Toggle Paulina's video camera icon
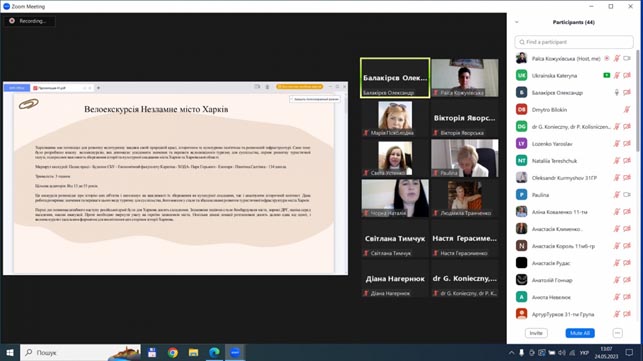Screen dimensions: 643x361 click(627, 195)
